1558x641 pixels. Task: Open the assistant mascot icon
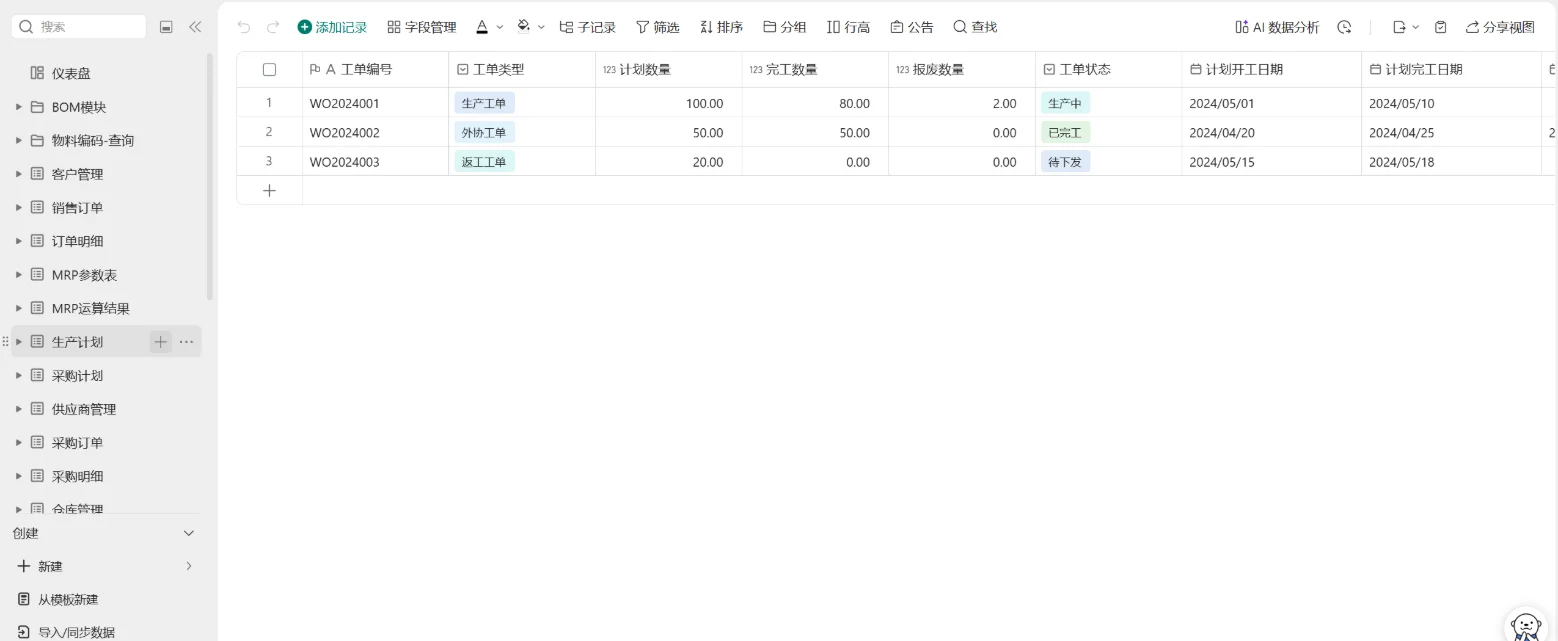(1526, 626)
